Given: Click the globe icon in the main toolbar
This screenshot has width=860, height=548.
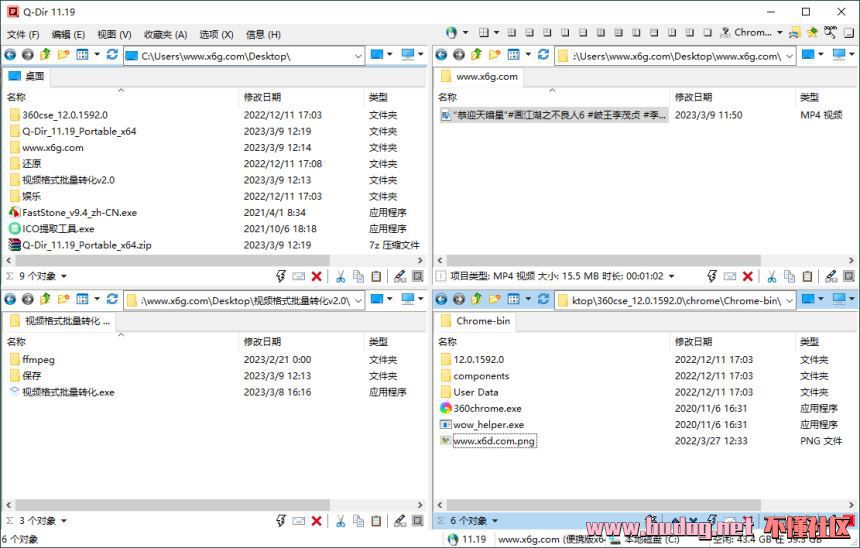Looking at the screenshot, I should [x=451, y=33].
